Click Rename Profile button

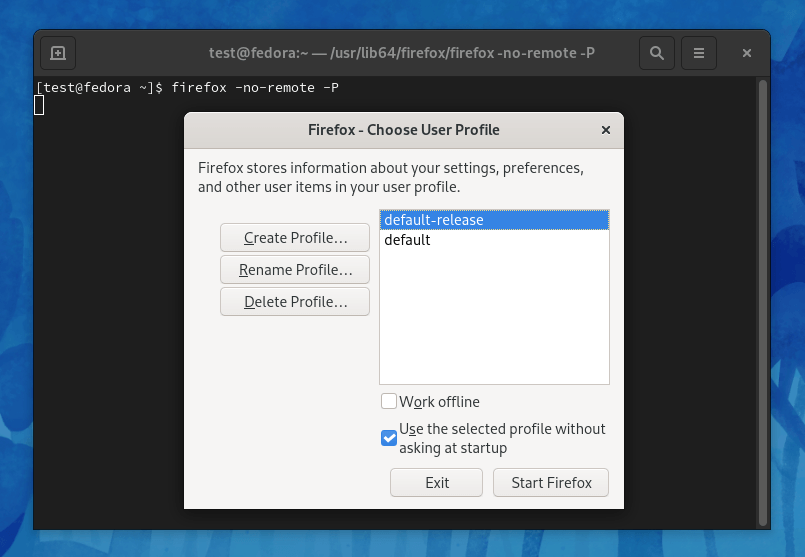click(x=295, y=270)
